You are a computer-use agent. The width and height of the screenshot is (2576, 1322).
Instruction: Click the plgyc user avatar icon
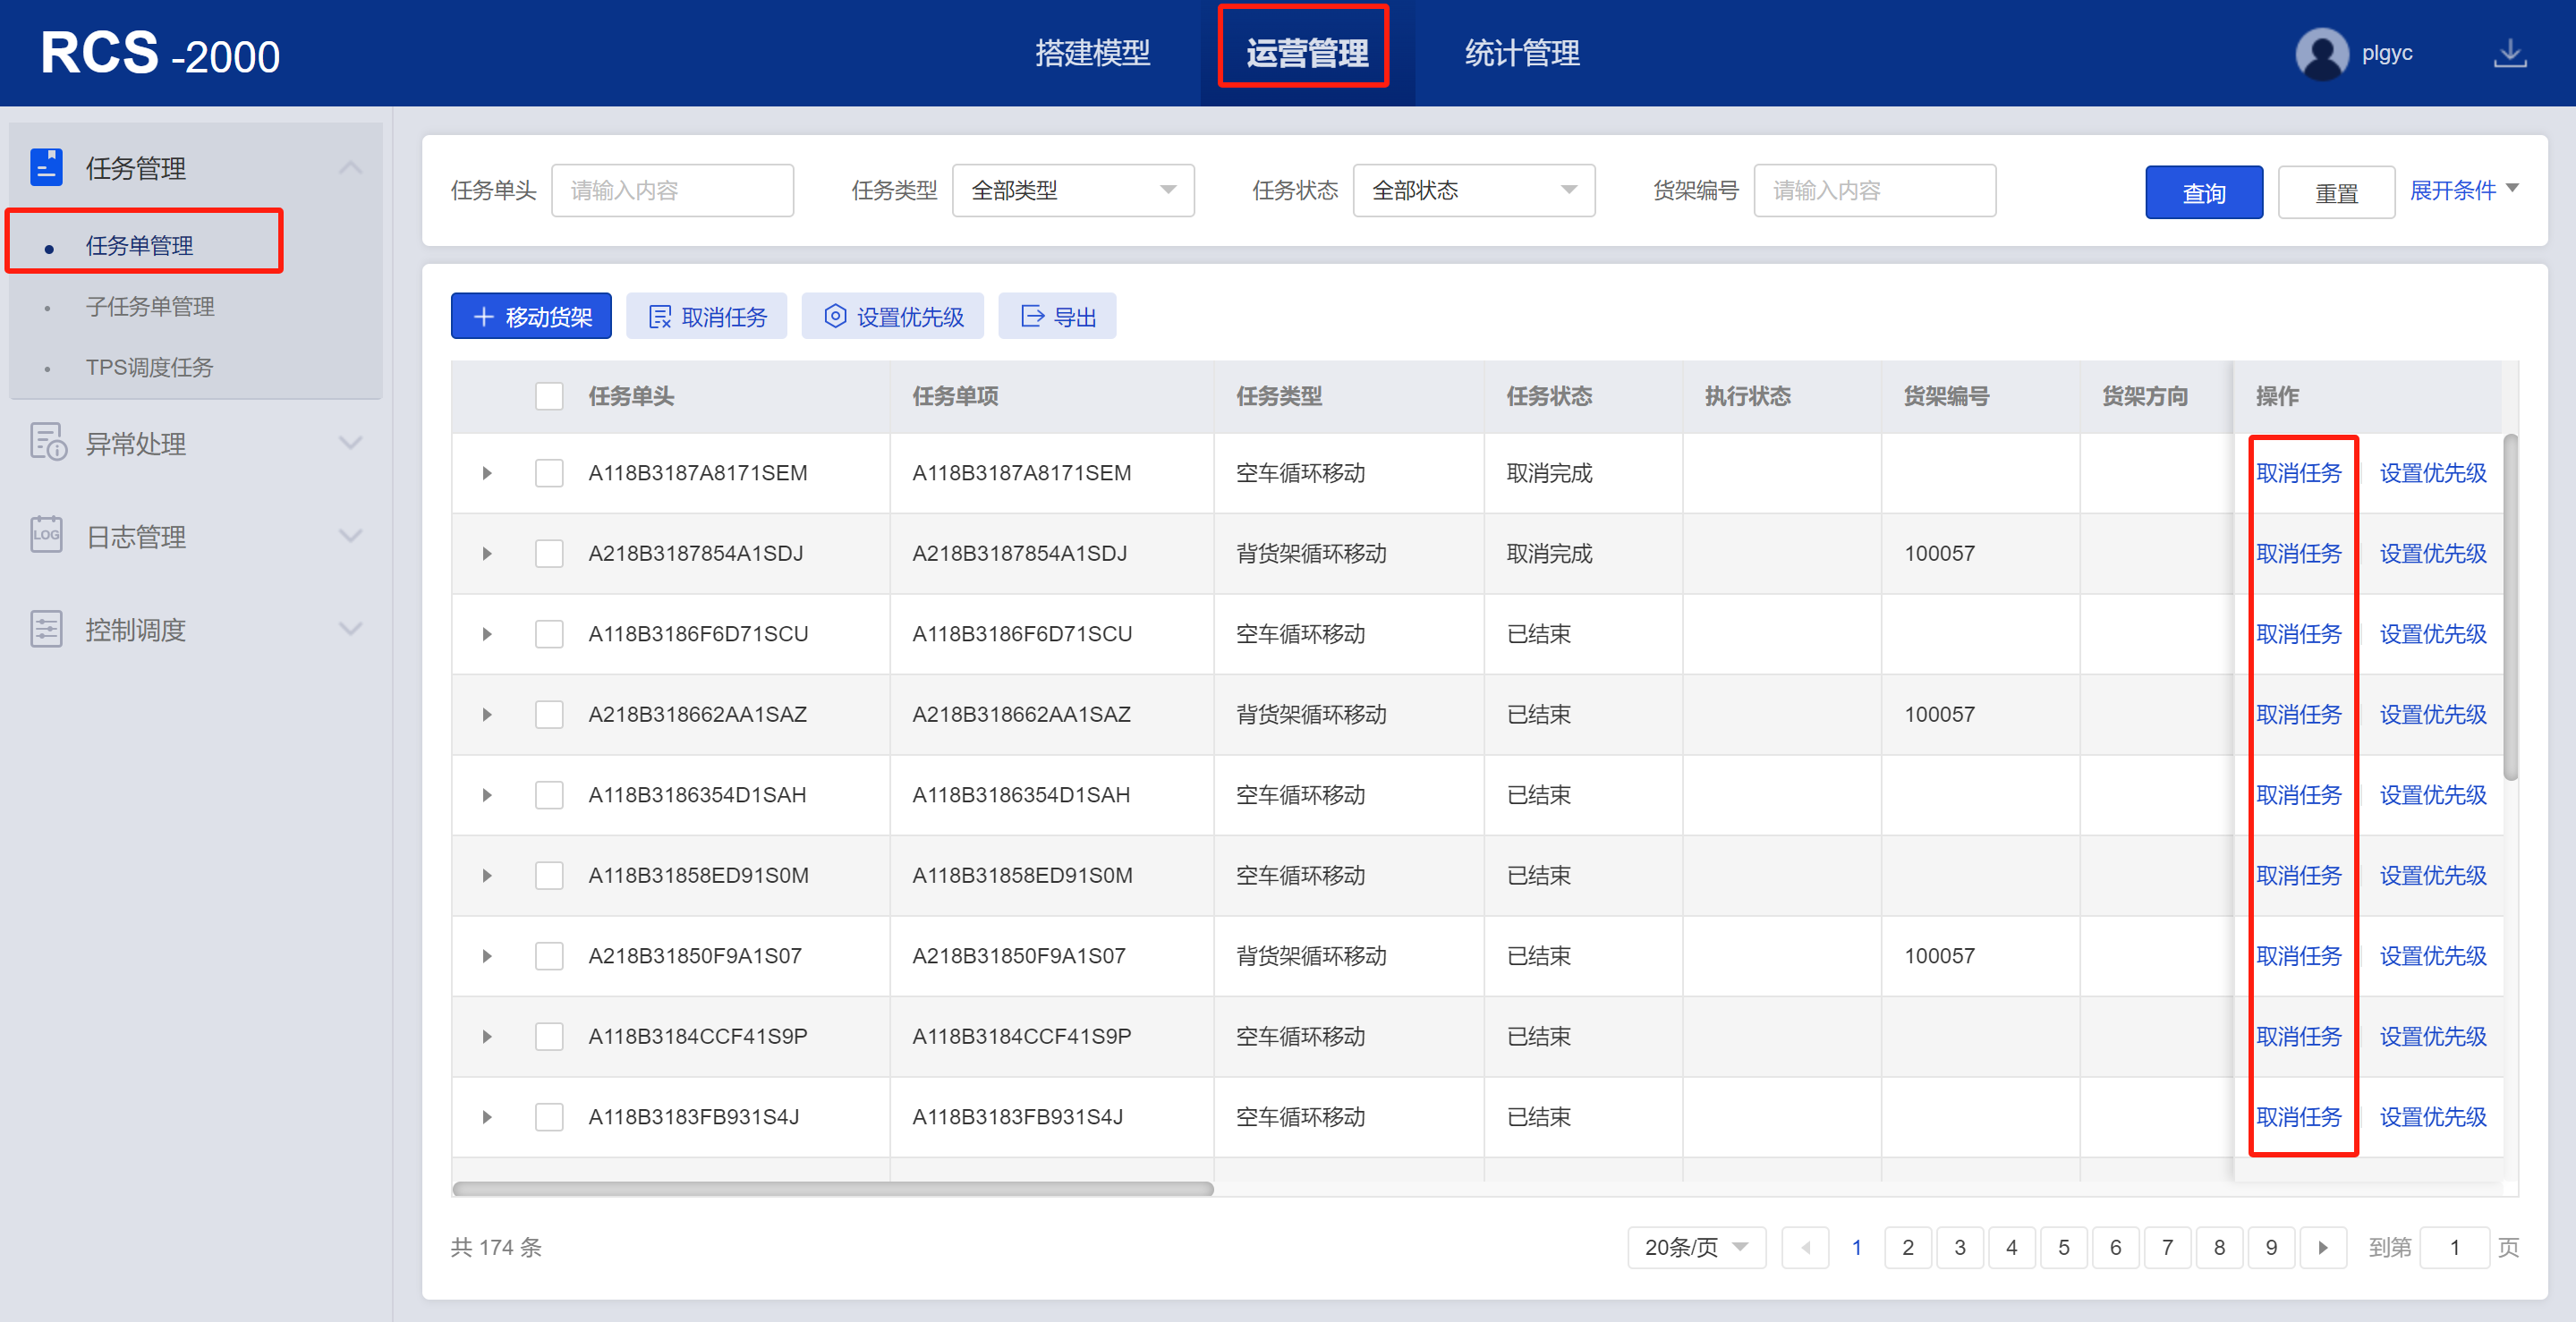coord(2321,54)
